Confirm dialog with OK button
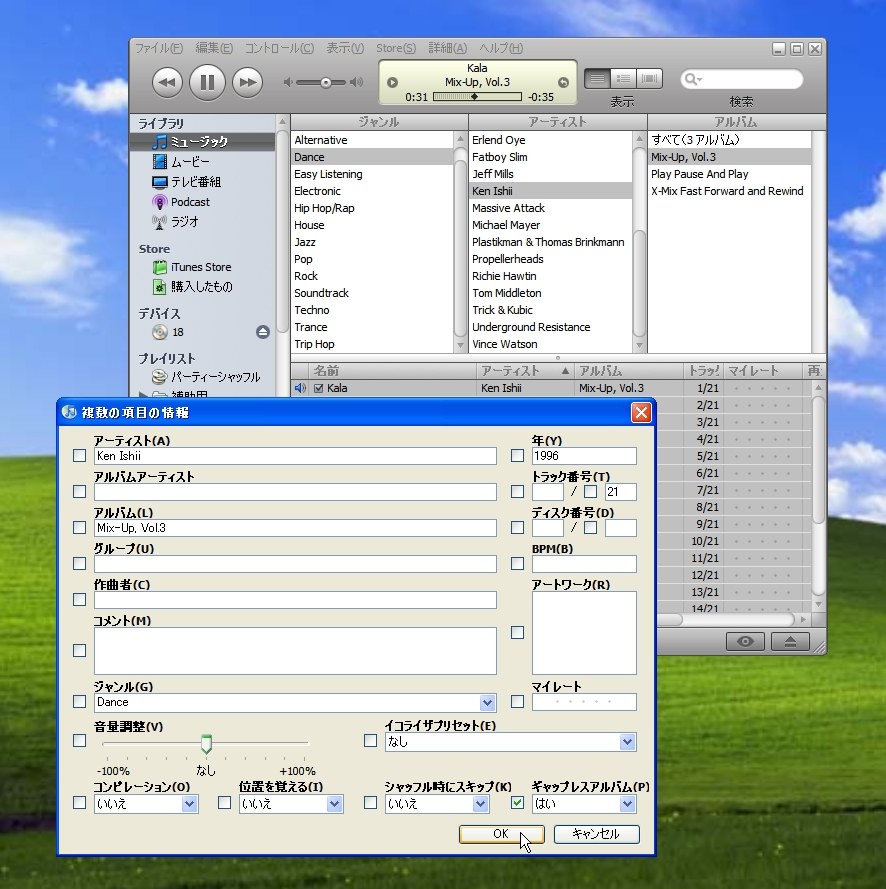The image size is (886, 889). [501, 834]
